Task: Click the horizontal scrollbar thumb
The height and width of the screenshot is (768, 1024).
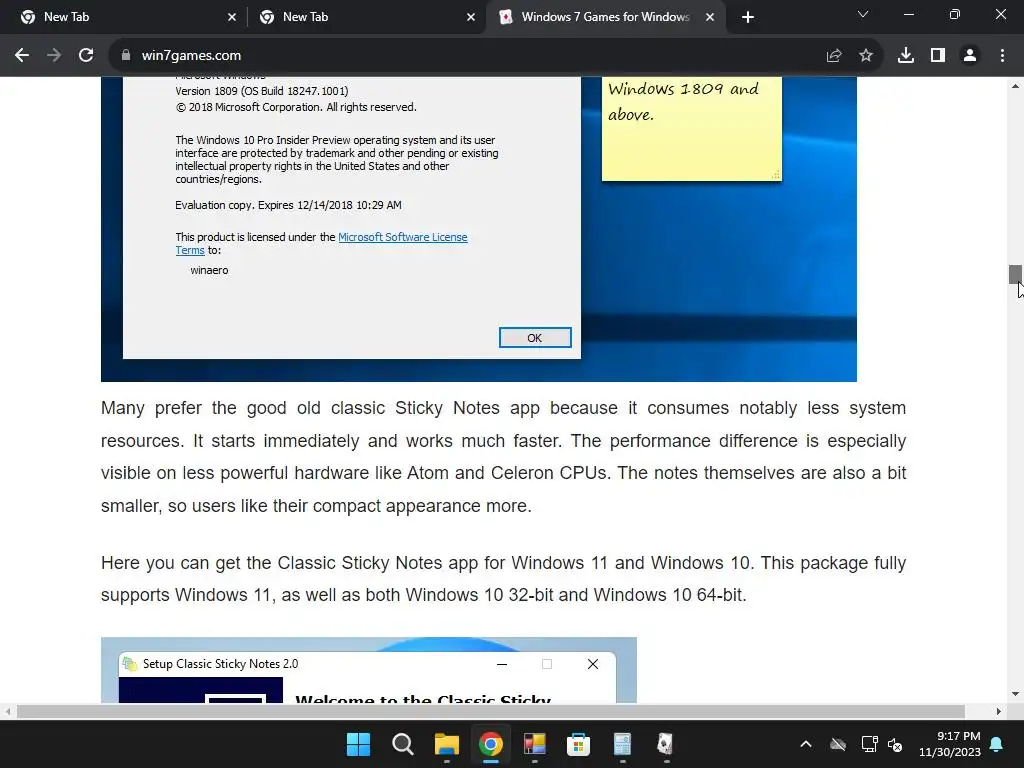Action: [x=490, y=711]
